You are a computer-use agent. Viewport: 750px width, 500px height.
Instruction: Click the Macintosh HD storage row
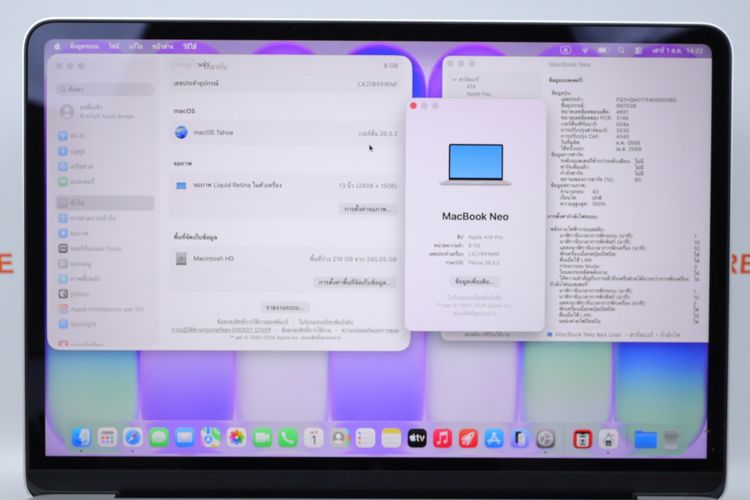(x=286, y=259)
